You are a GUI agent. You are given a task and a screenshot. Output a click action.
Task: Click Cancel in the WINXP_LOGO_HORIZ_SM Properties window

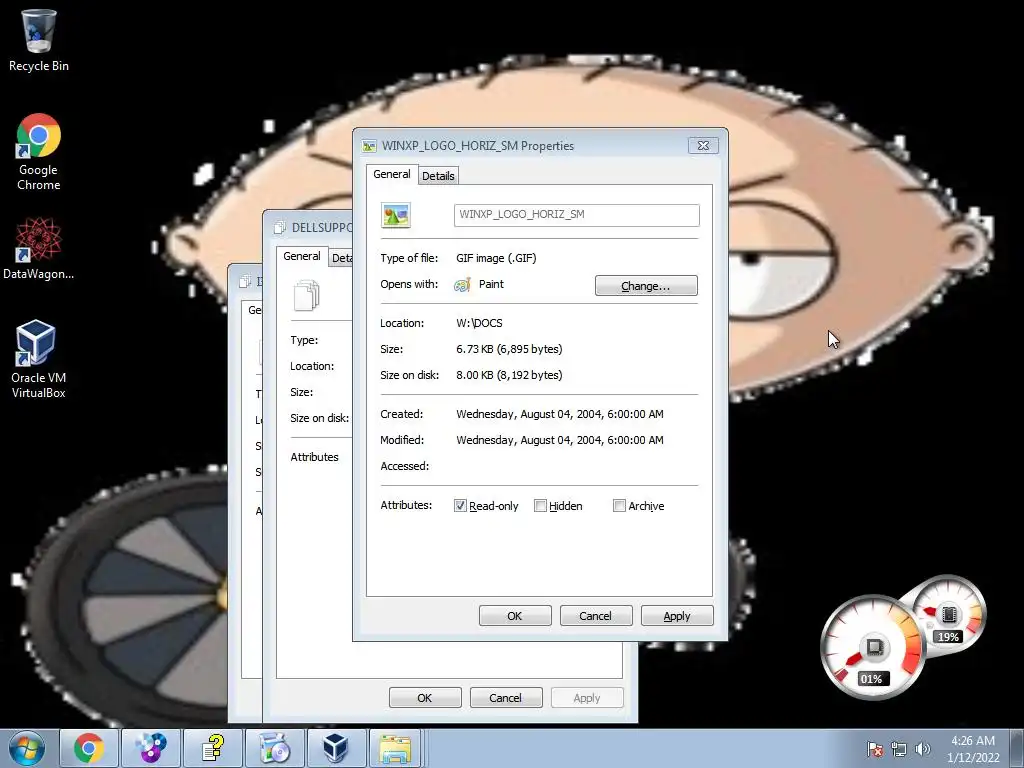pyautogui.click(x=596, y=616)
